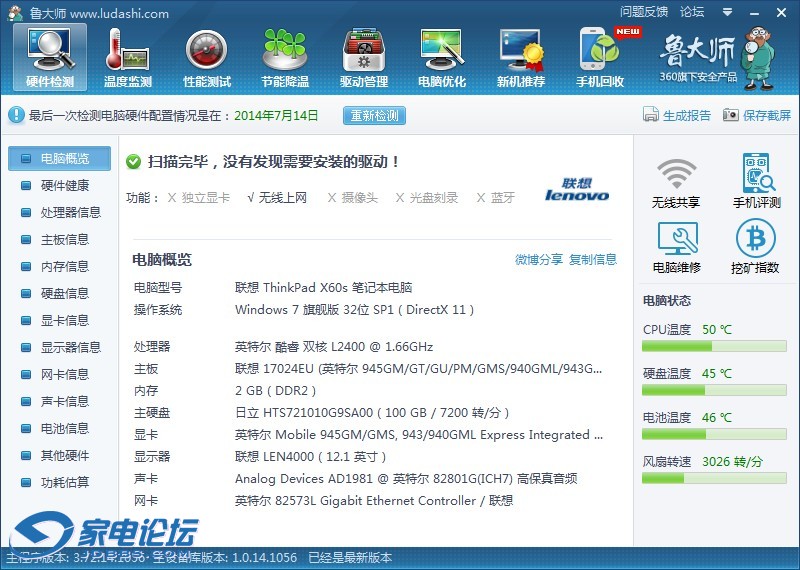The image size is (800, 570).
Task: Open the 手机回收 phone recycling tool
Action: (600, 57)
